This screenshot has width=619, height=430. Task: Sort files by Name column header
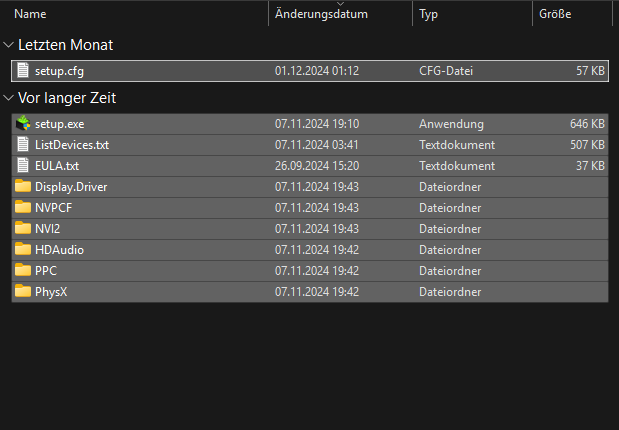[31, 15]
